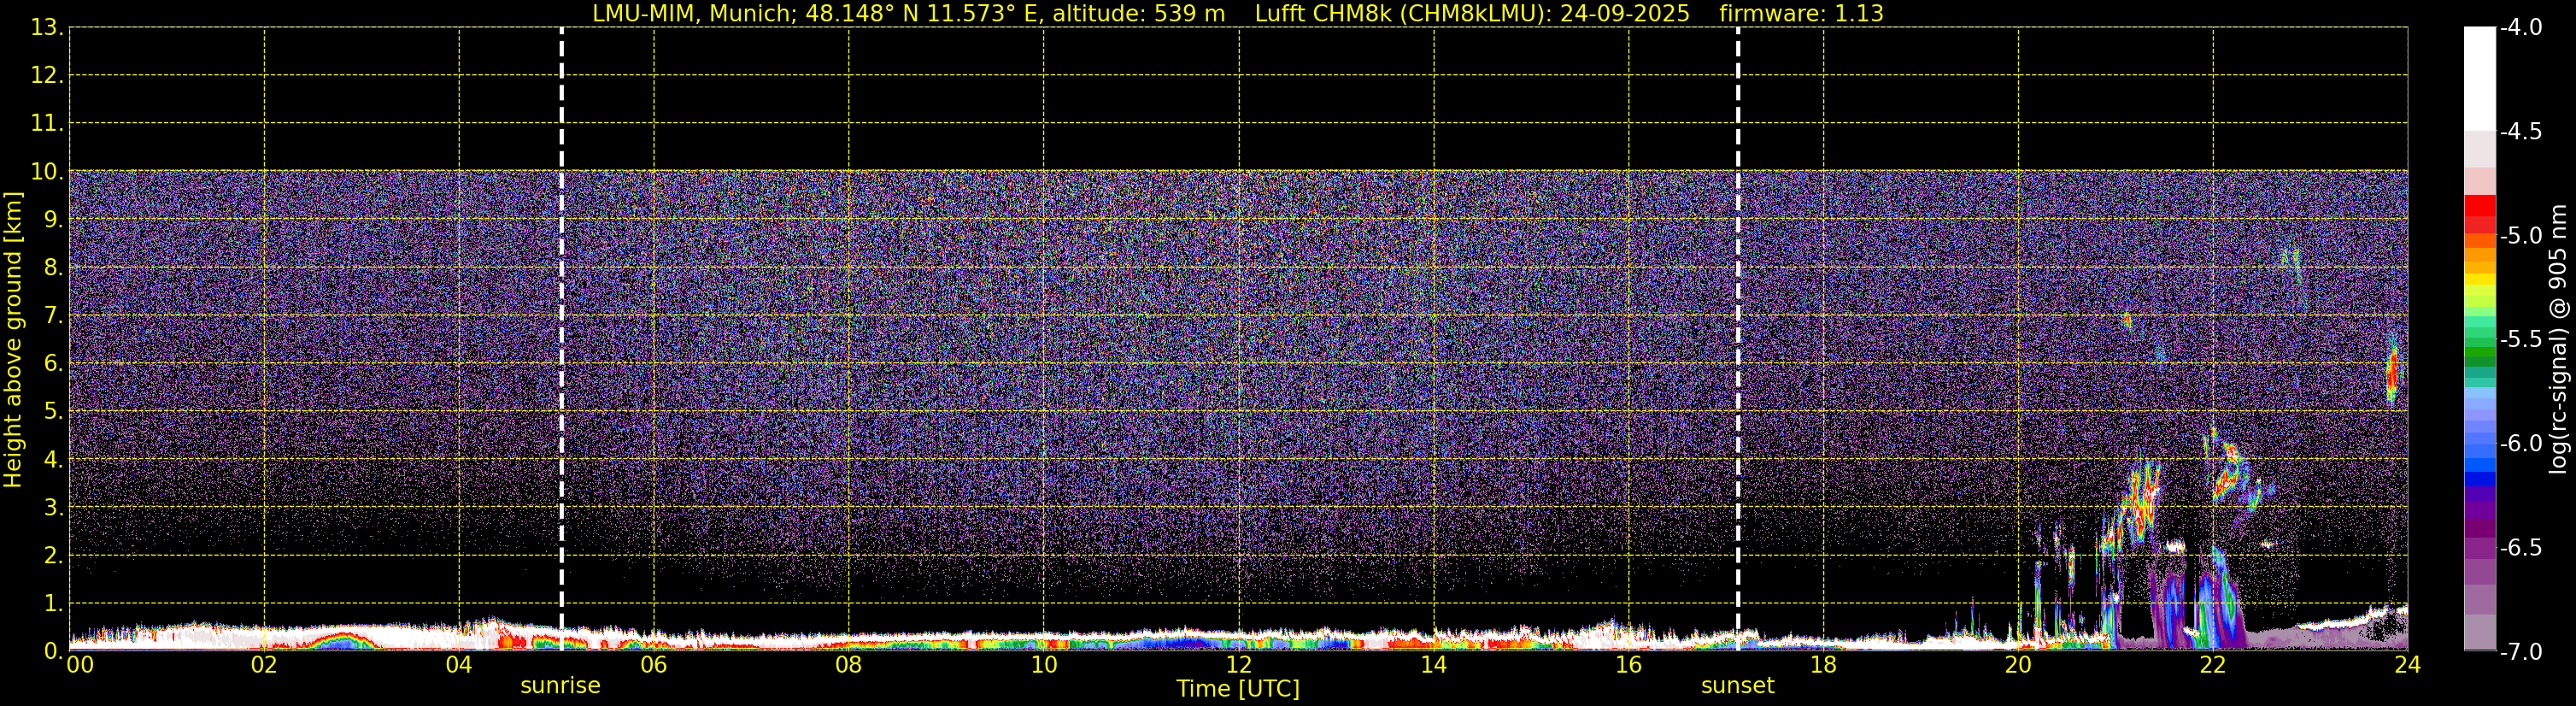The height and width of the screenshot is (706, 2576).
Task: Click the "06" time-axis tick label
Action: pos(654,665)
